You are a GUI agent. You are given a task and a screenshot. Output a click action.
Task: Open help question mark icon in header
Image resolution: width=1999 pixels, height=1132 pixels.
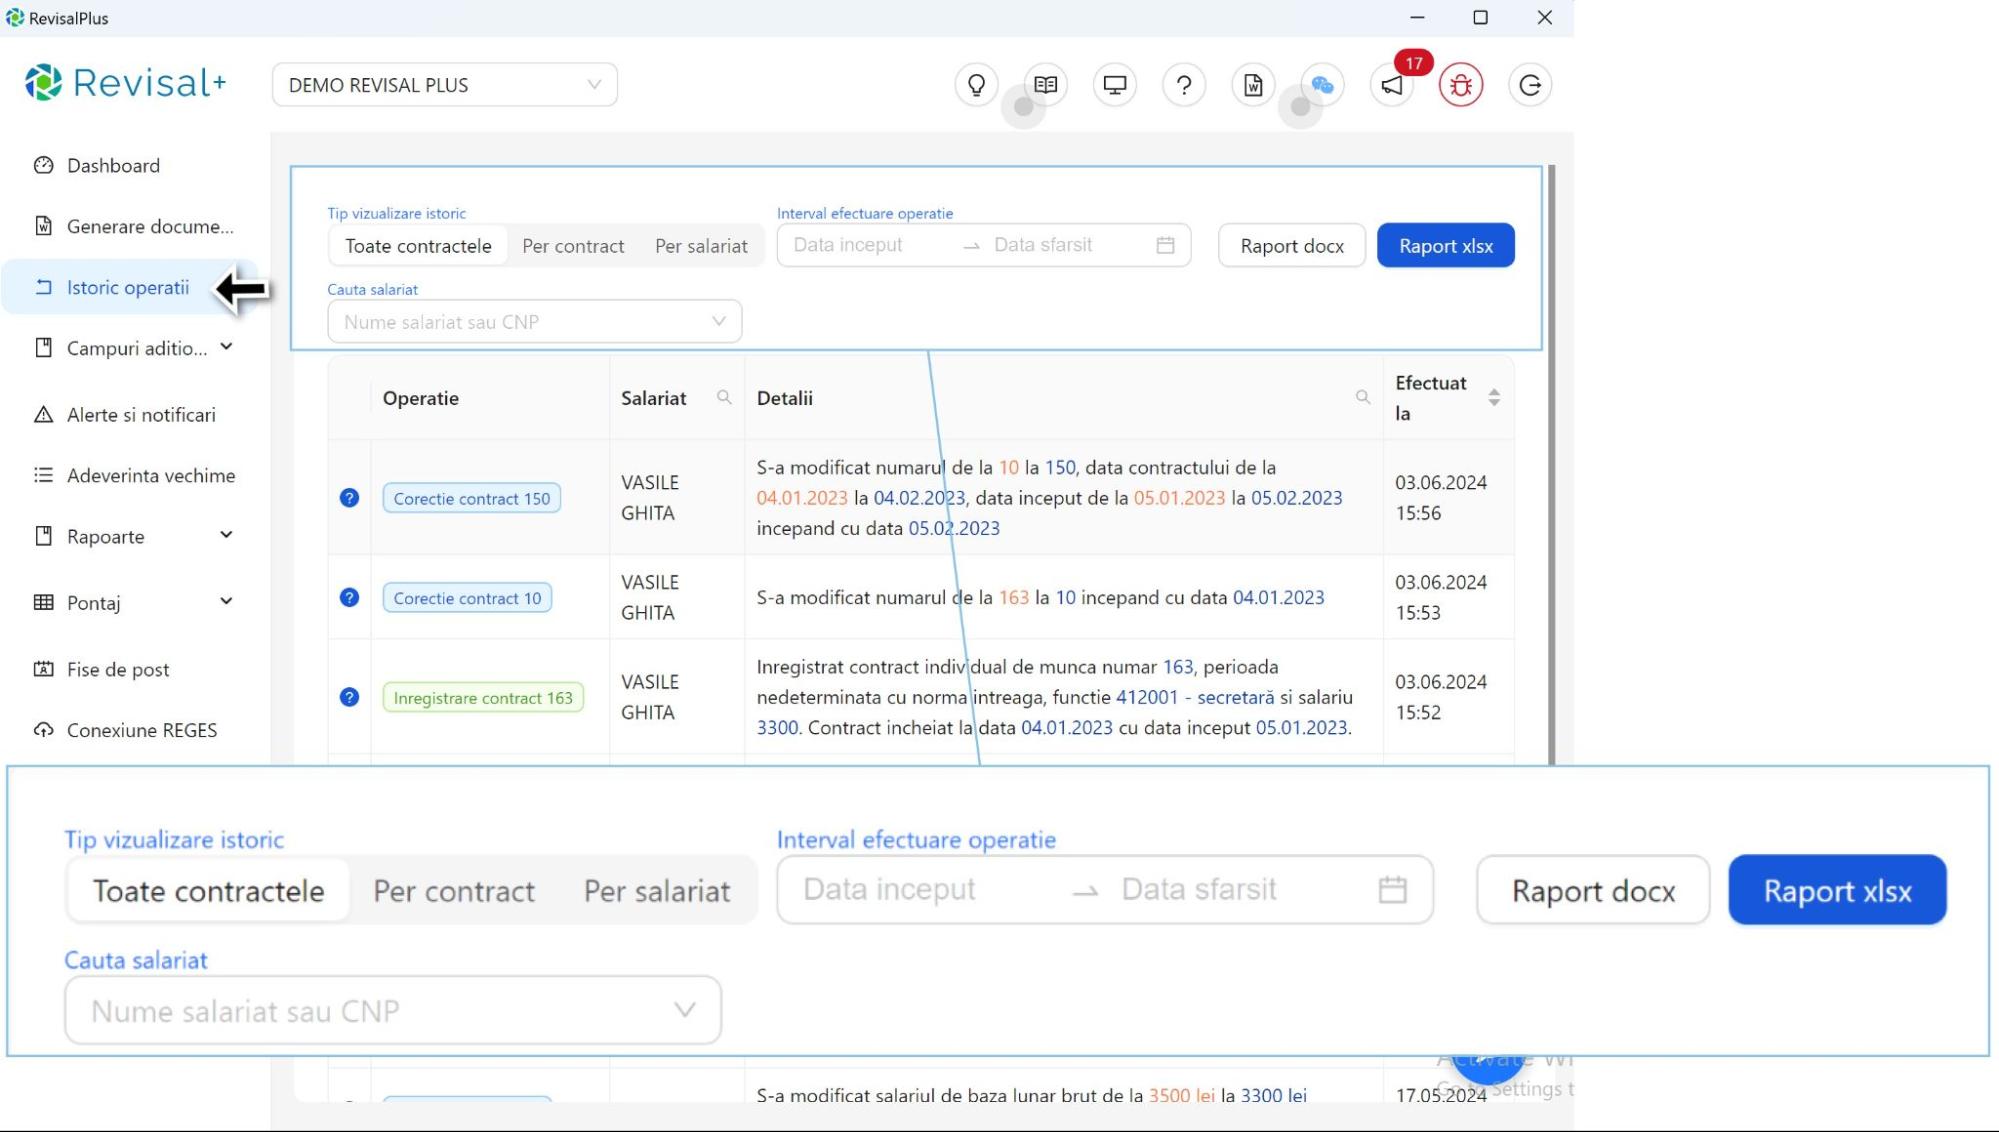(x=1184, y=85)
